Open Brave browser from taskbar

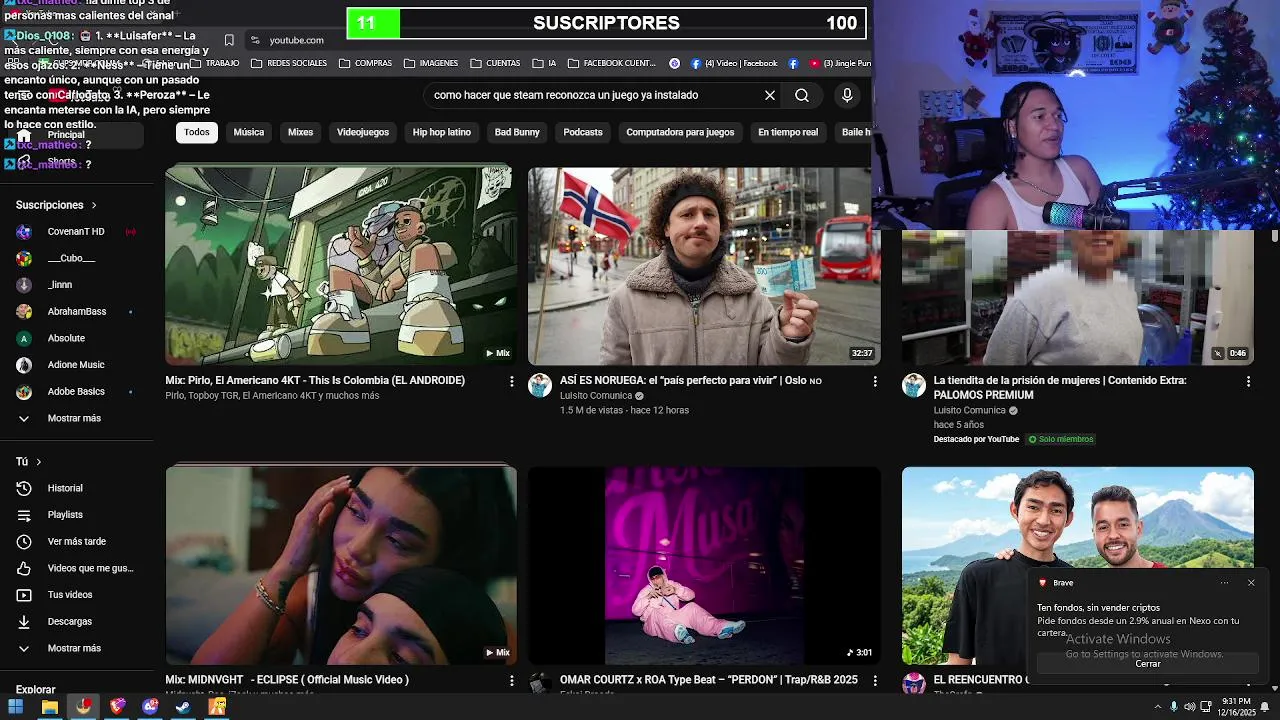click(x=117, y=707)
